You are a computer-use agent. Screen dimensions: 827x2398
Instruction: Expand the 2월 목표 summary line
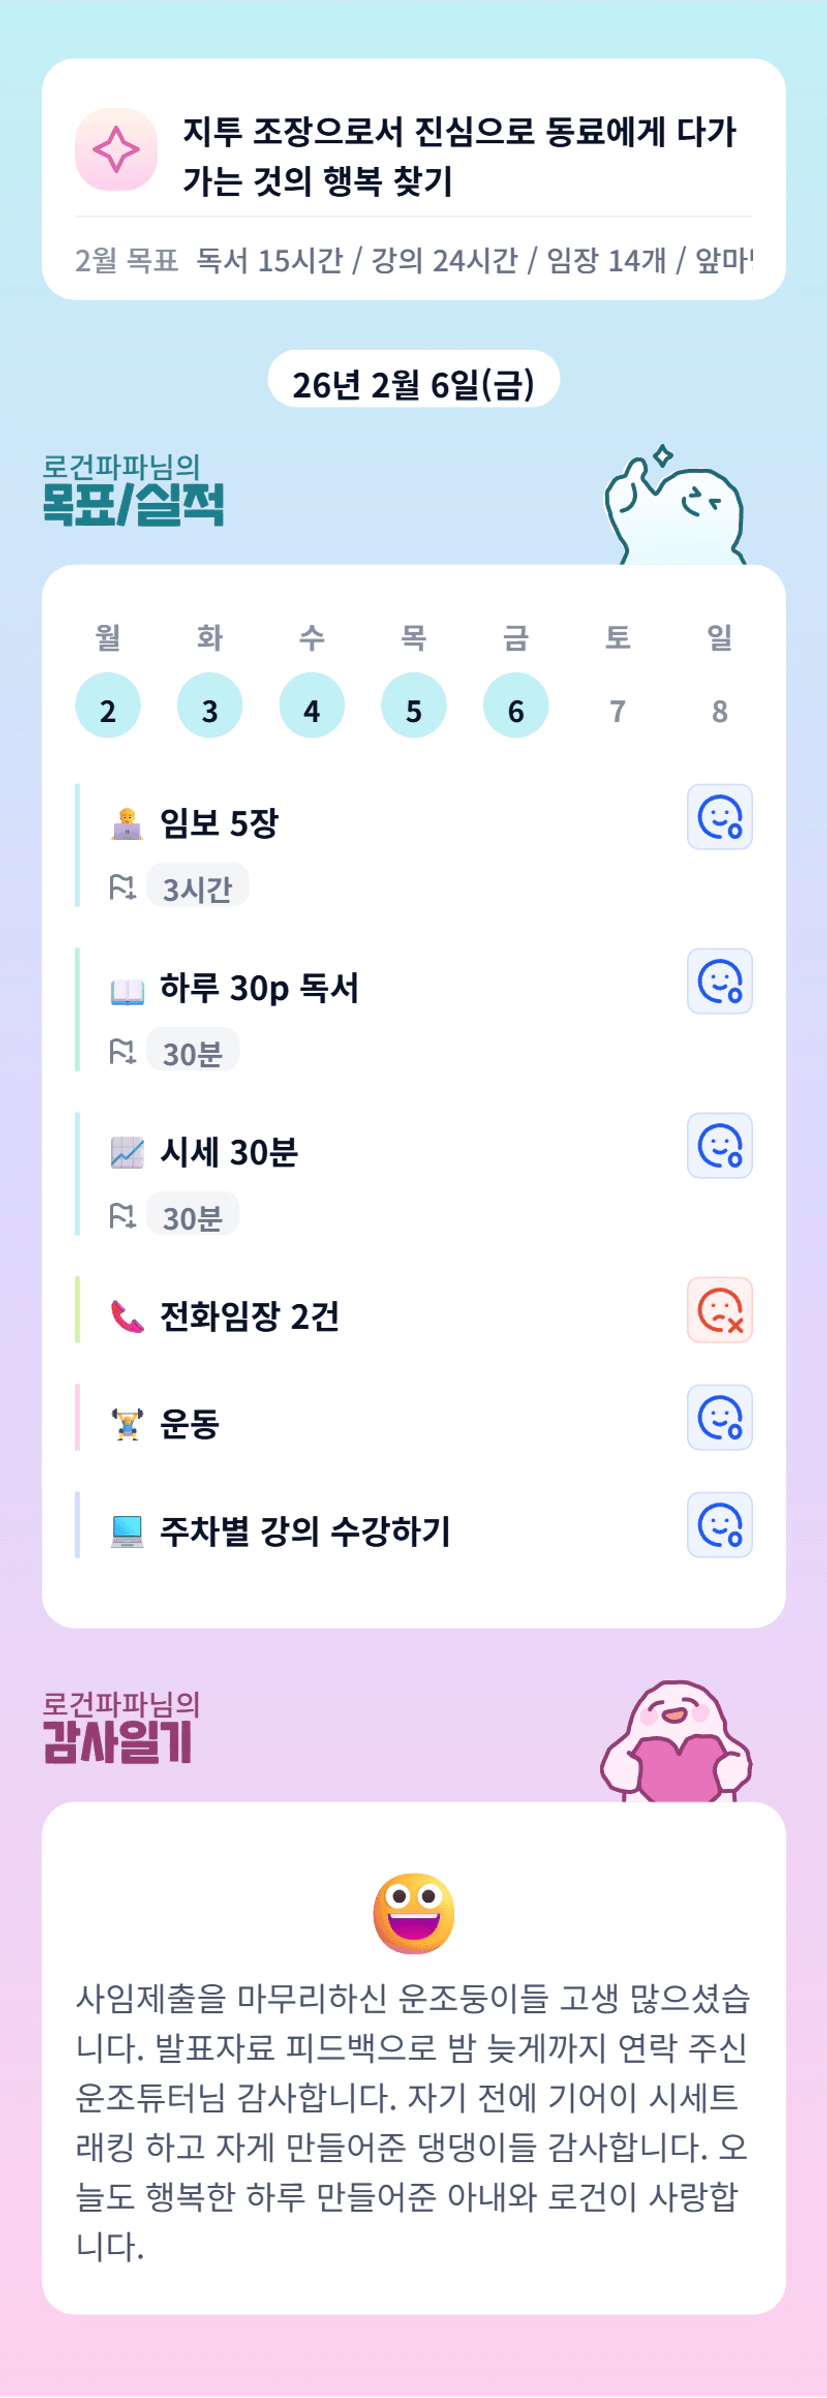413,261
